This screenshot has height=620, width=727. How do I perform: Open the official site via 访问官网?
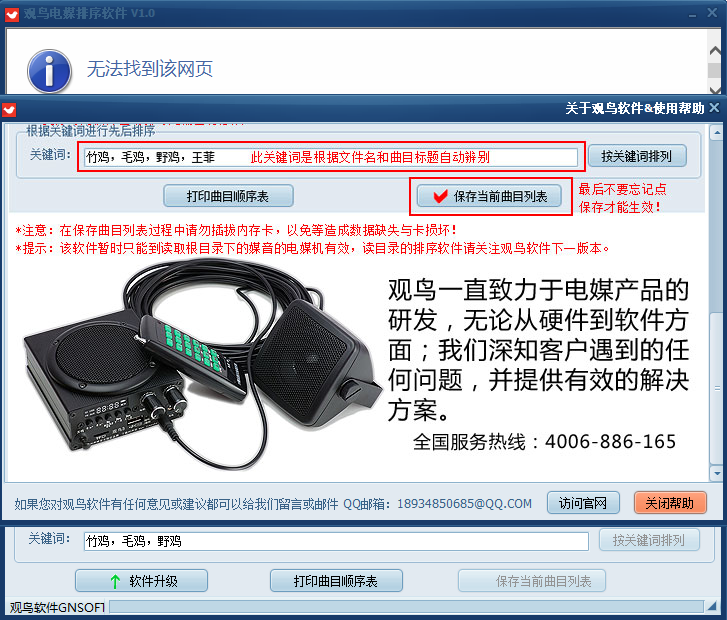(x=583, y=503)
